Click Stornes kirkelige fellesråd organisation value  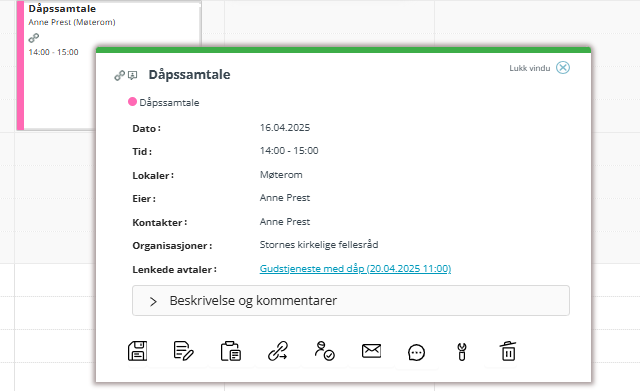point(319,245)
